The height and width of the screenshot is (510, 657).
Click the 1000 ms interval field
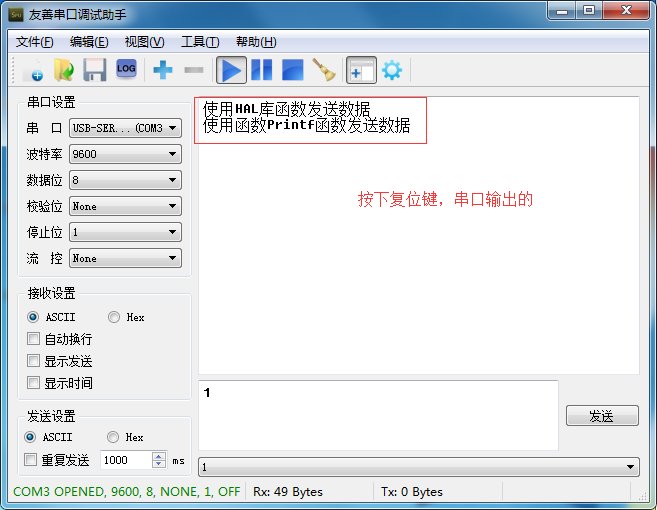(126, 460)
